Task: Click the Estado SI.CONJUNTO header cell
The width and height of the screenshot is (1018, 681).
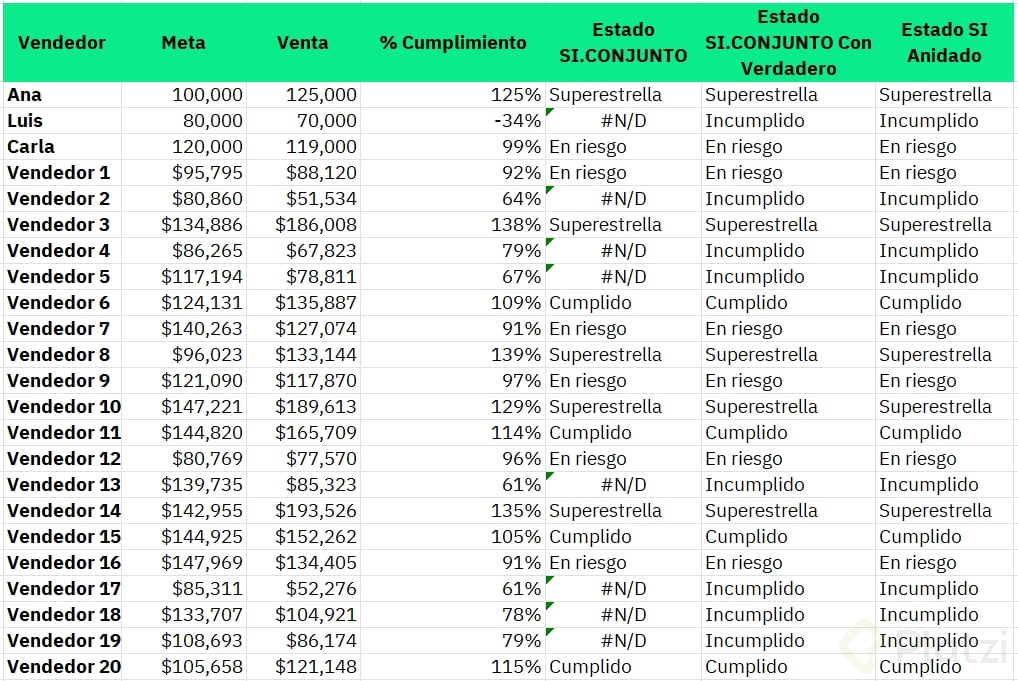Action: coord(623,43)
